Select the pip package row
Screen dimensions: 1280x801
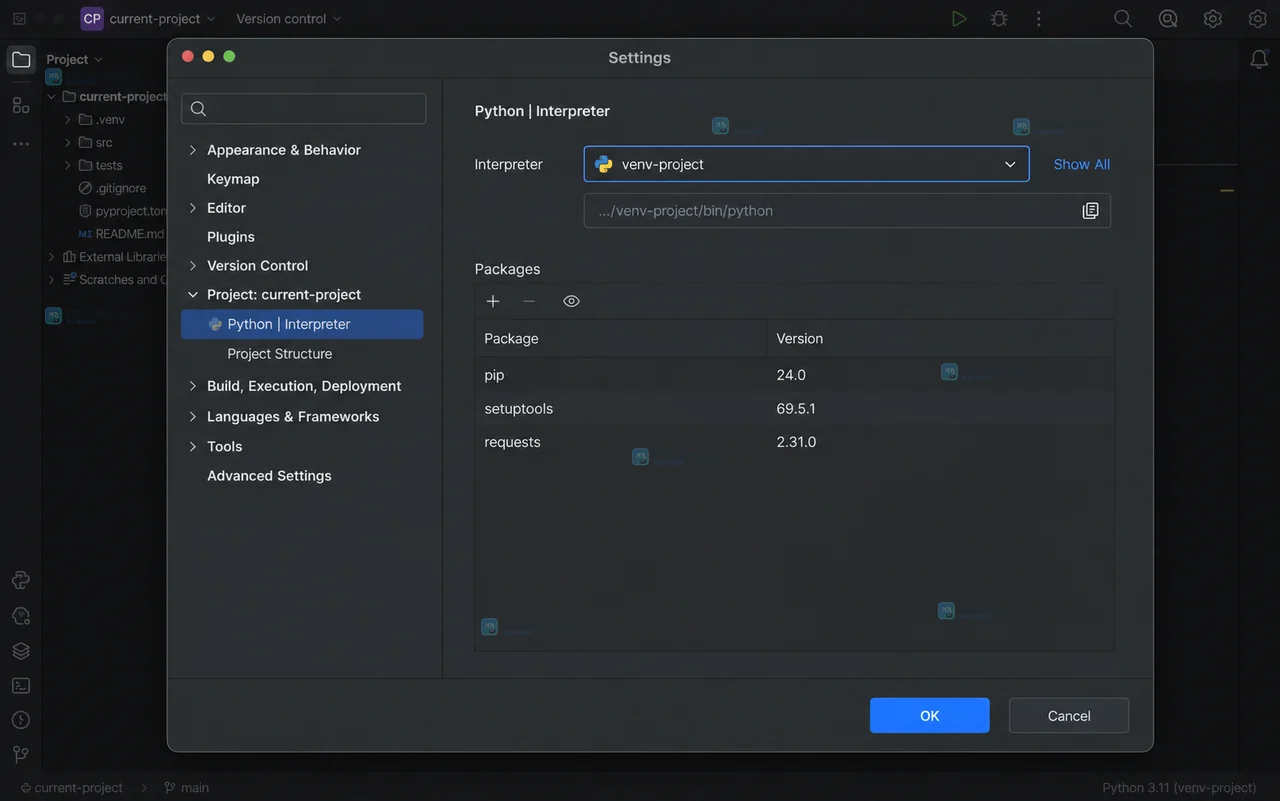pos(794,375)
